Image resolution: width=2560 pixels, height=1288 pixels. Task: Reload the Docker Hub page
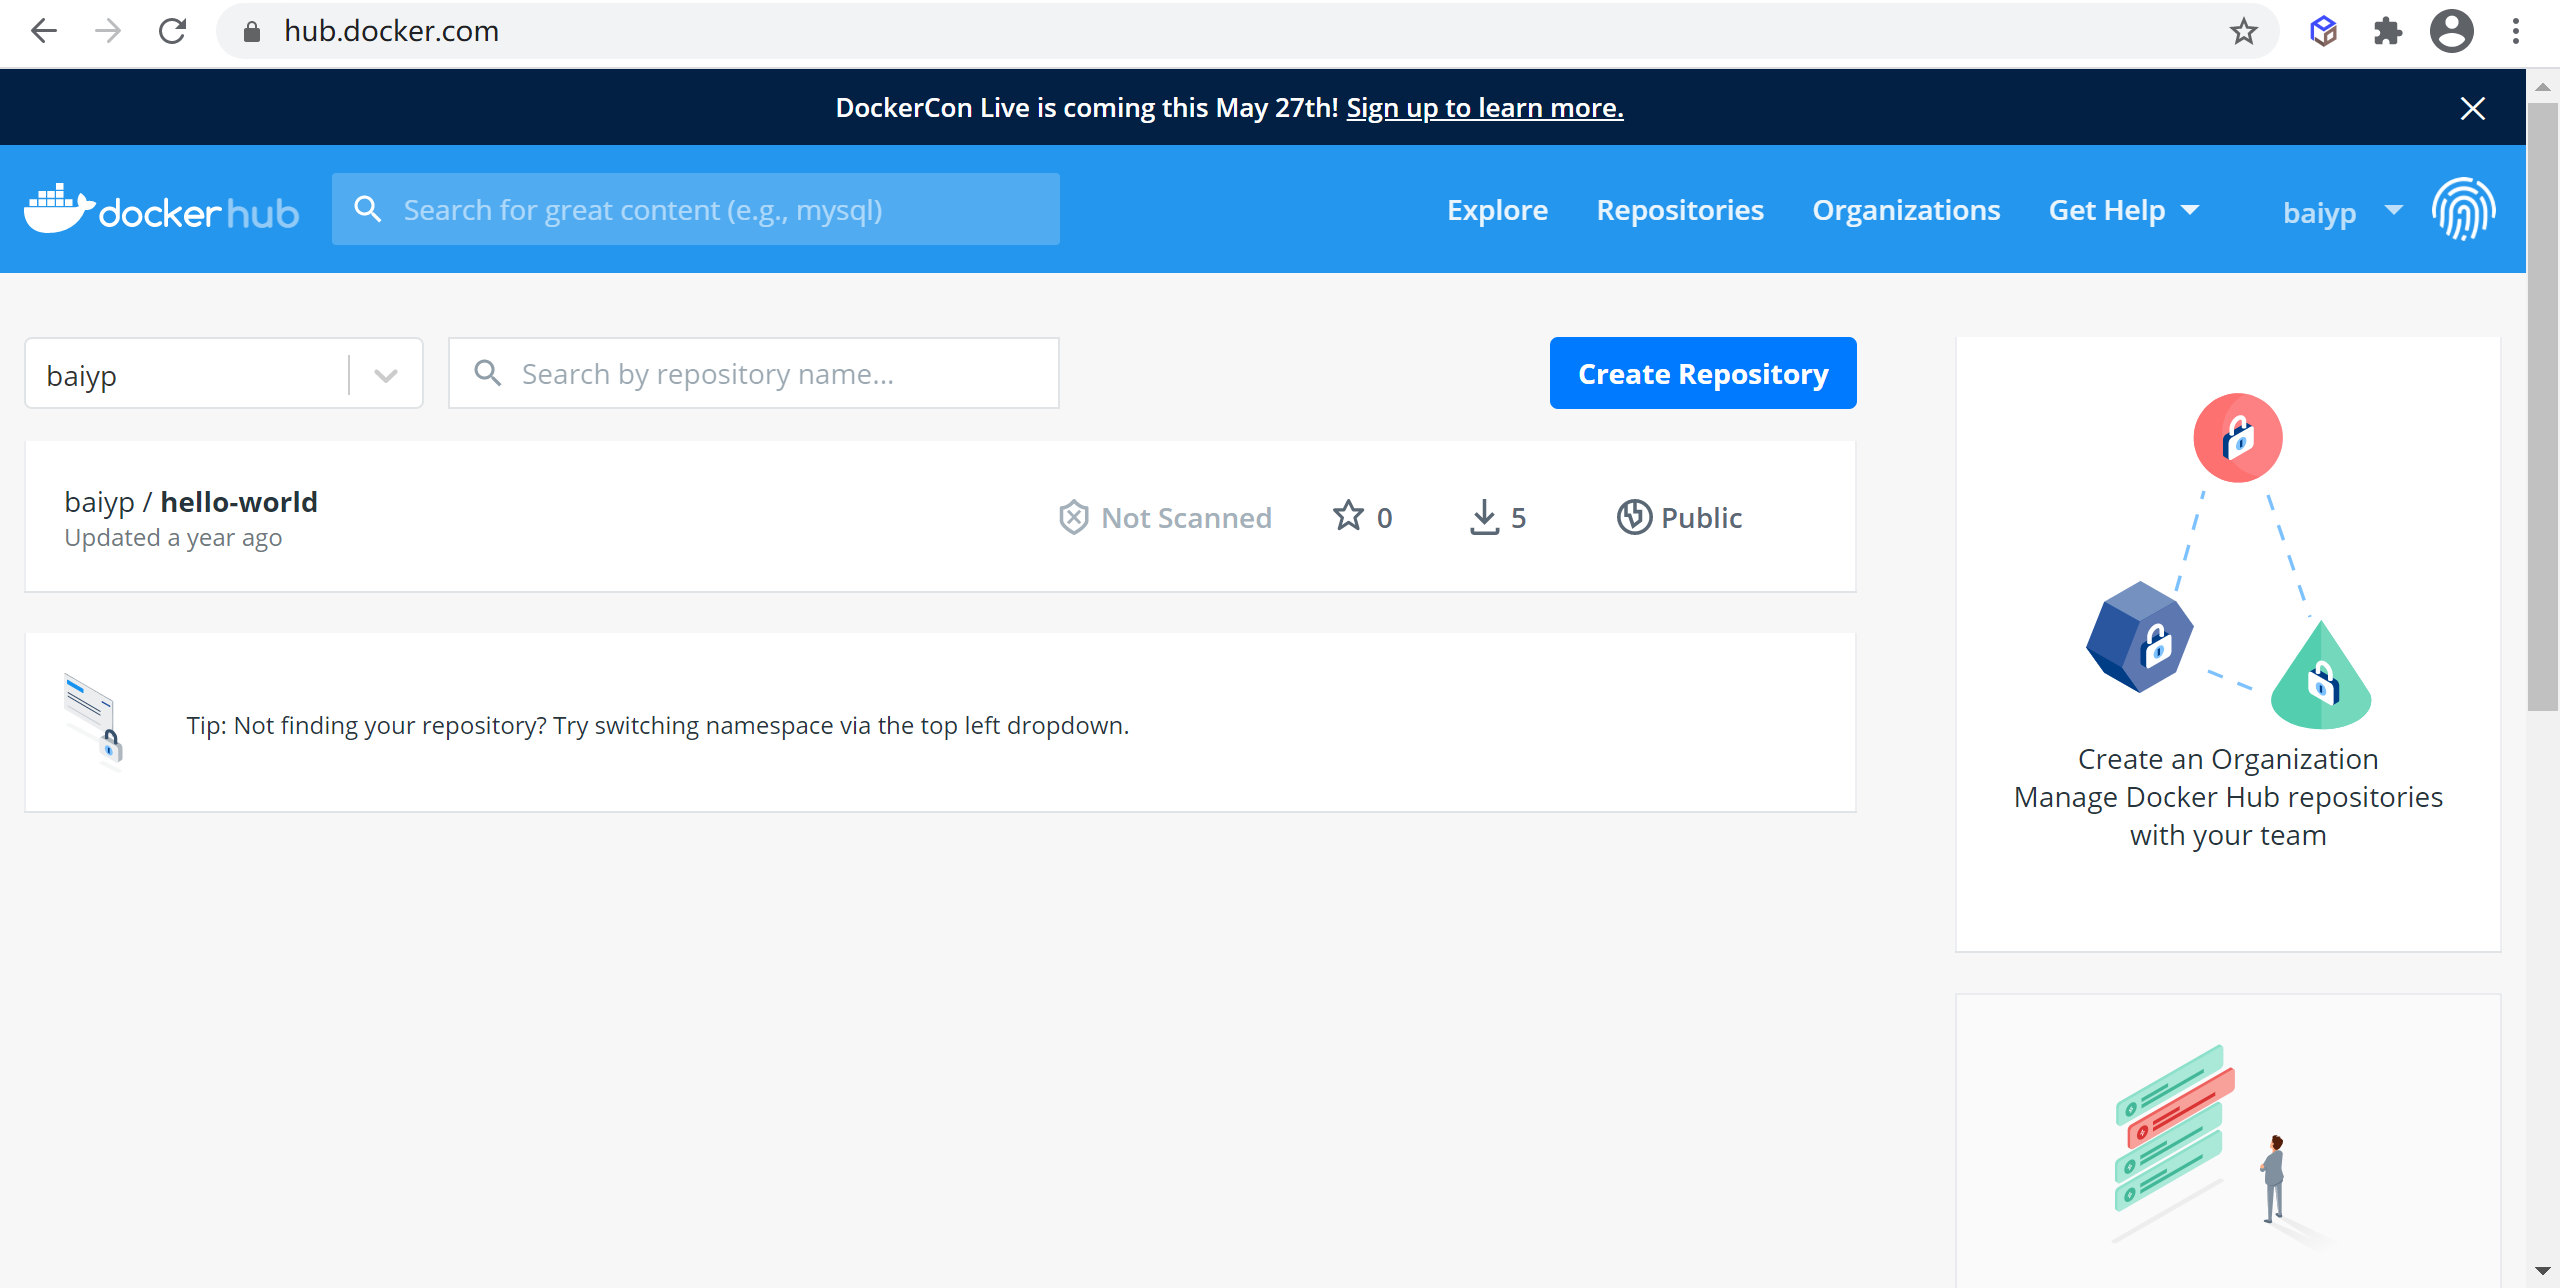point(173,31)
